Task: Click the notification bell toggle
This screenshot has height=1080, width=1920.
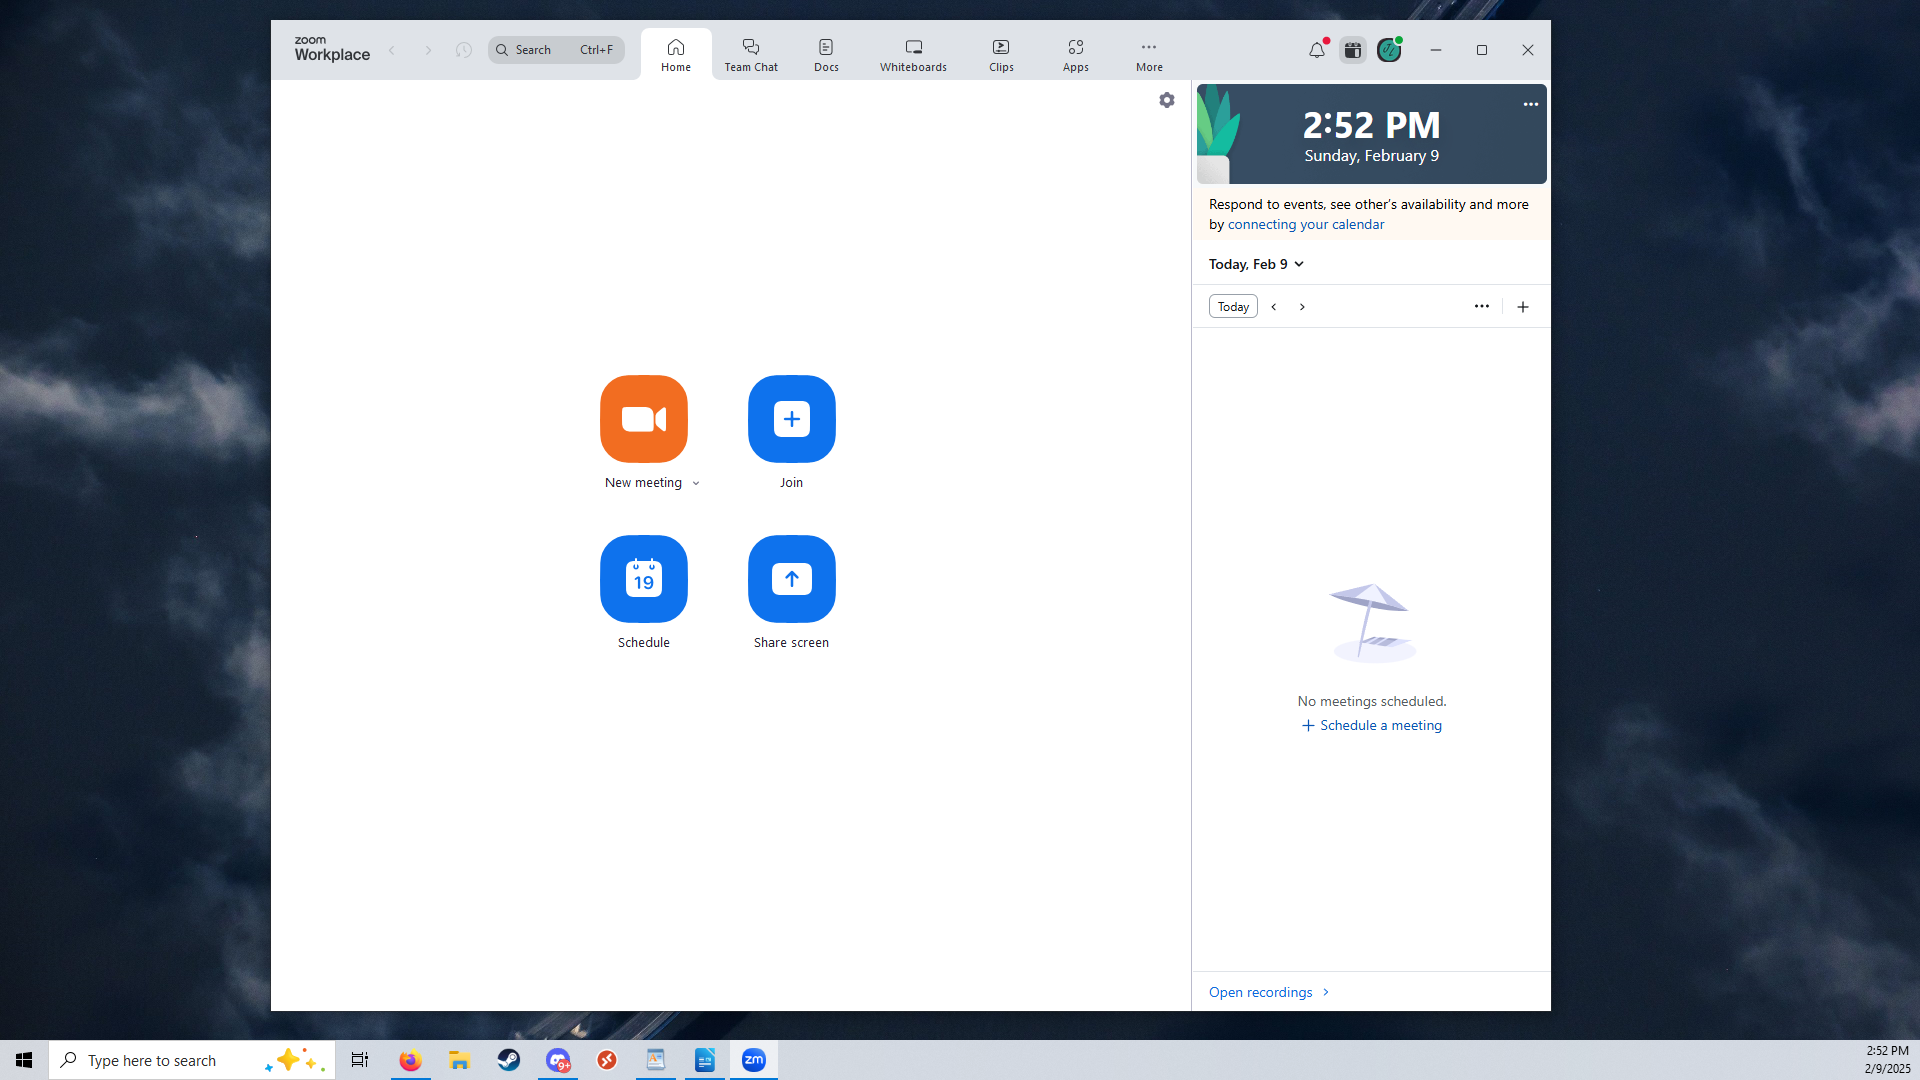Action: pyautogui.click(x=1315, y=50)
